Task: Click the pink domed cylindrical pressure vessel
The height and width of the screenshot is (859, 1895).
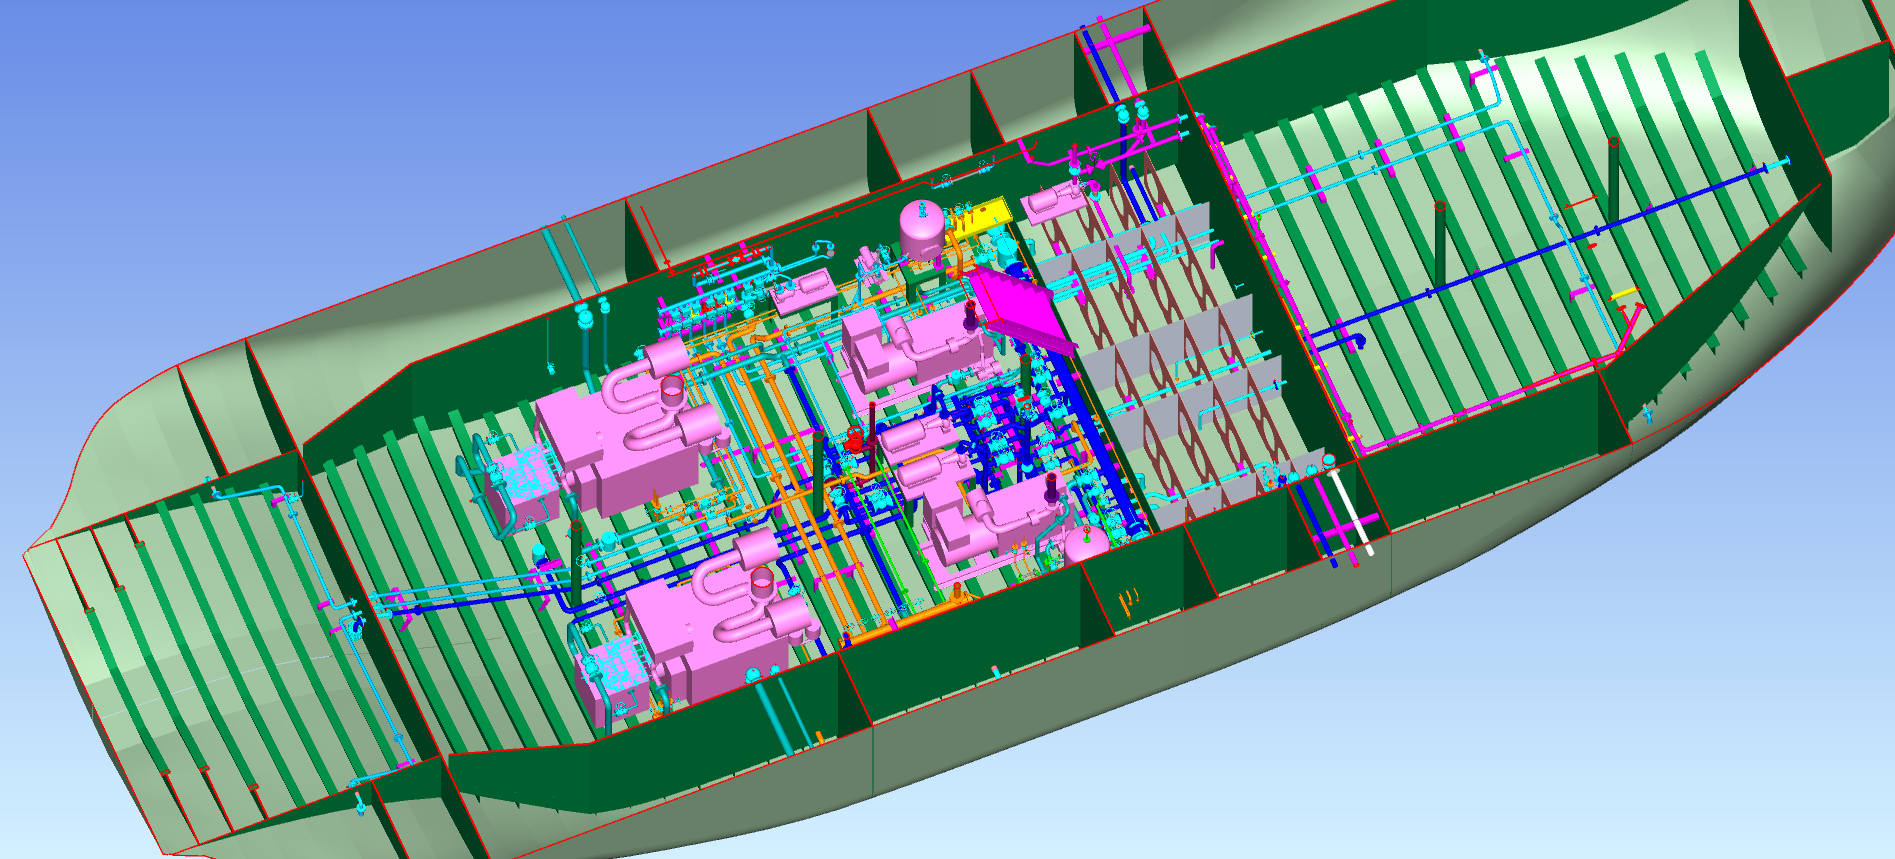Action: 919,230
